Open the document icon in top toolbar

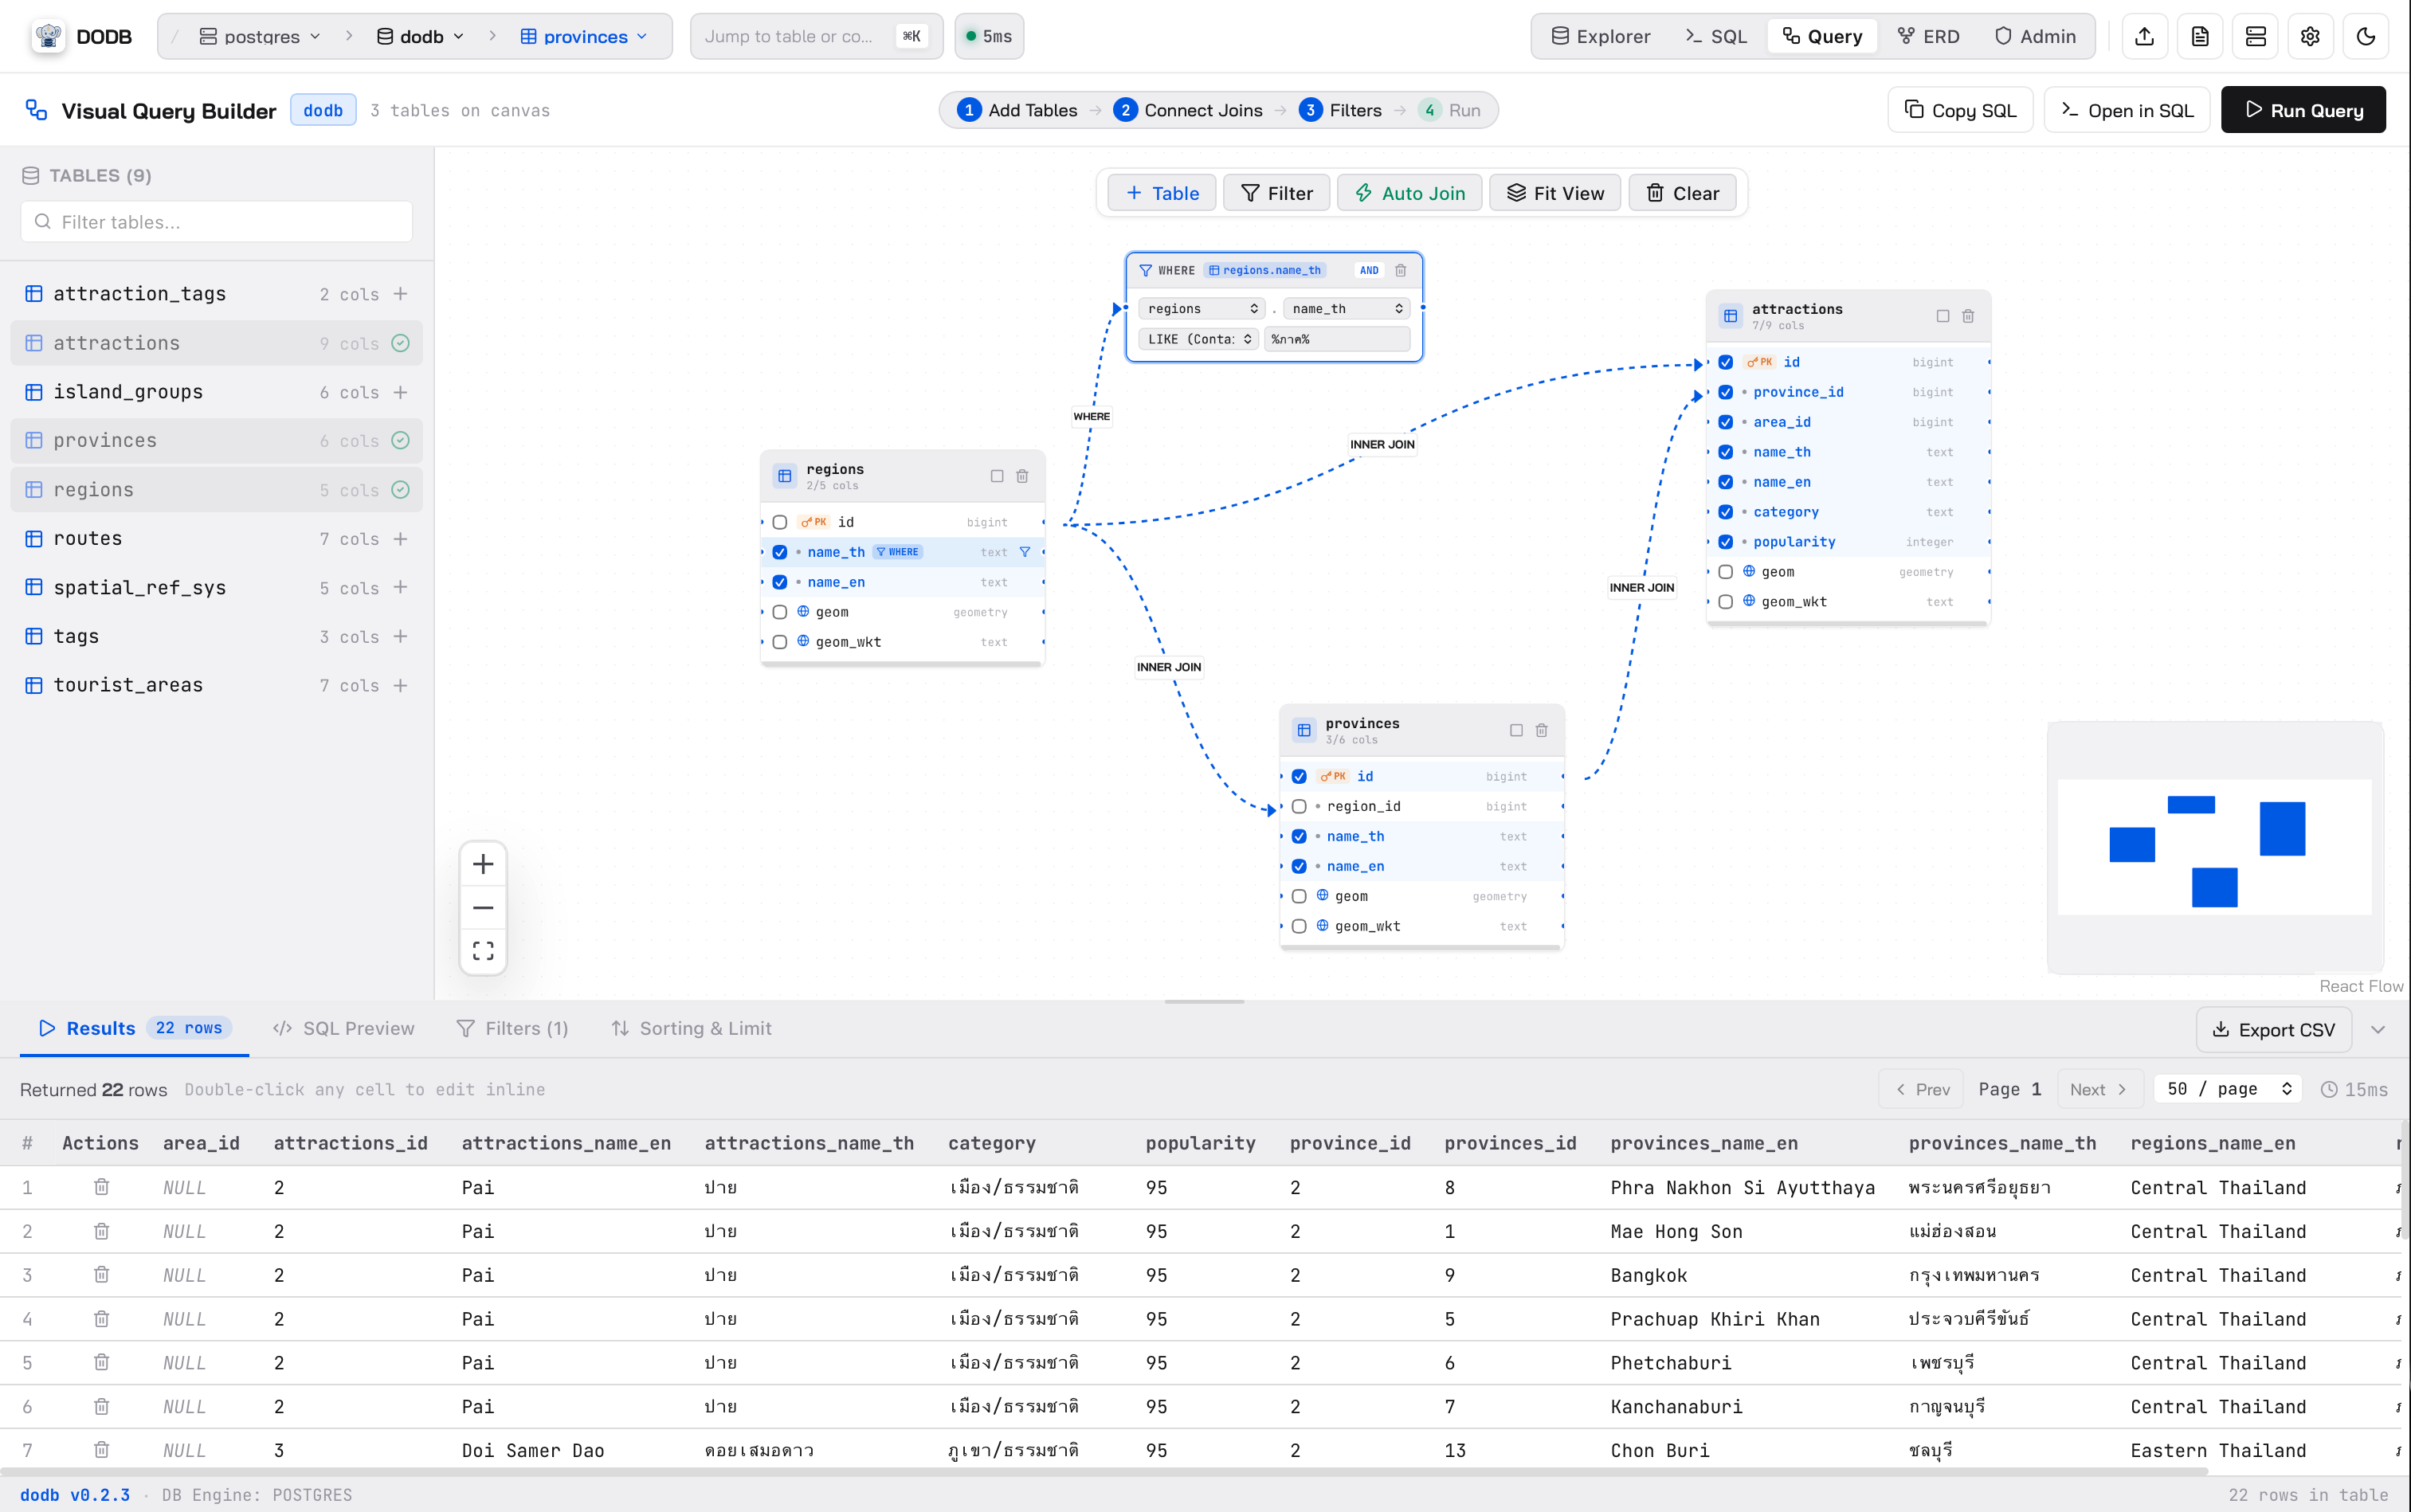[x=2200, y=37]
